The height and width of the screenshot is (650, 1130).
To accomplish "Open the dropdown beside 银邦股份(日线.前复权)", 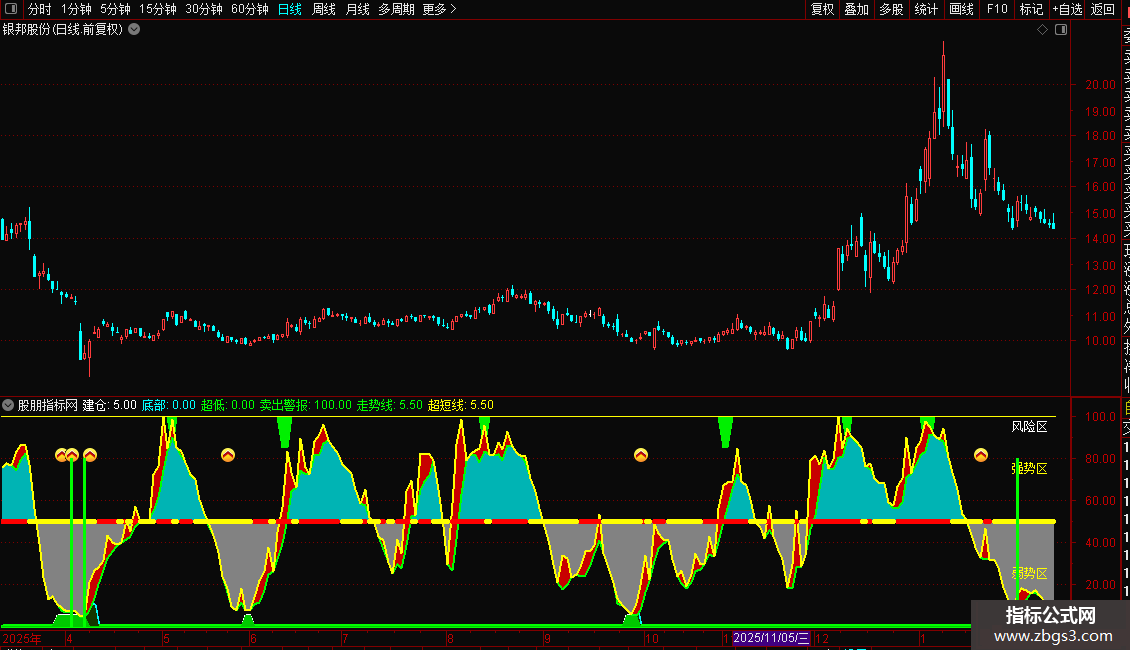I will tap(134, 30).
